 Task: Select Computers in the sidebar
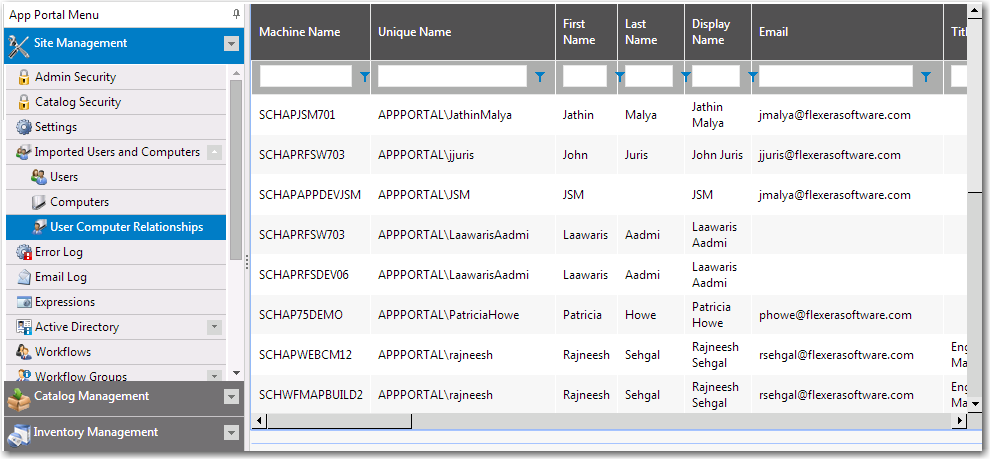(x=79, y=202)
